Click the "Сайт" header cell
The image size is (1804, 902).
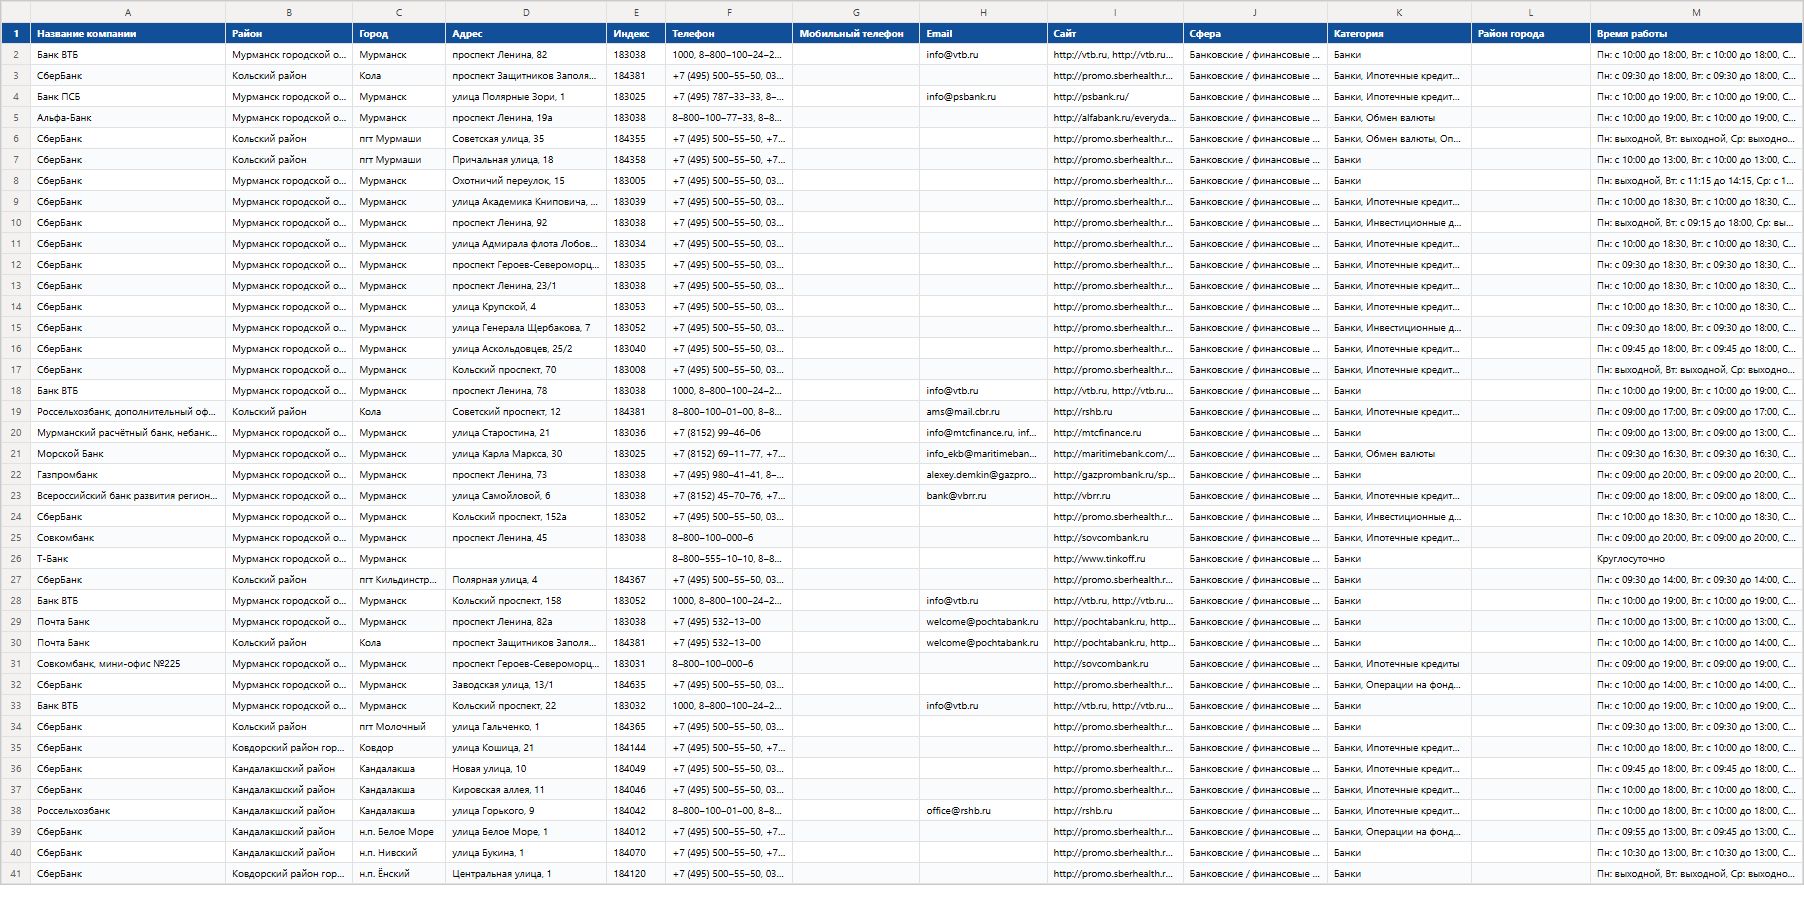point(1115,34)
